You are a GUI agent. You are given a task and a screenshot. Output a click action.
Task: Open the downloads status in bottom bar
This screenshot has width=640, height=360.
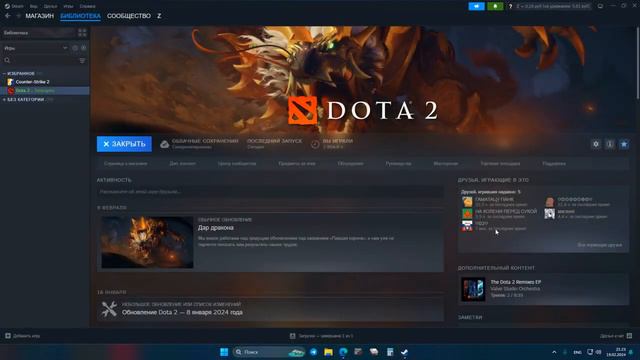[322, 336]
